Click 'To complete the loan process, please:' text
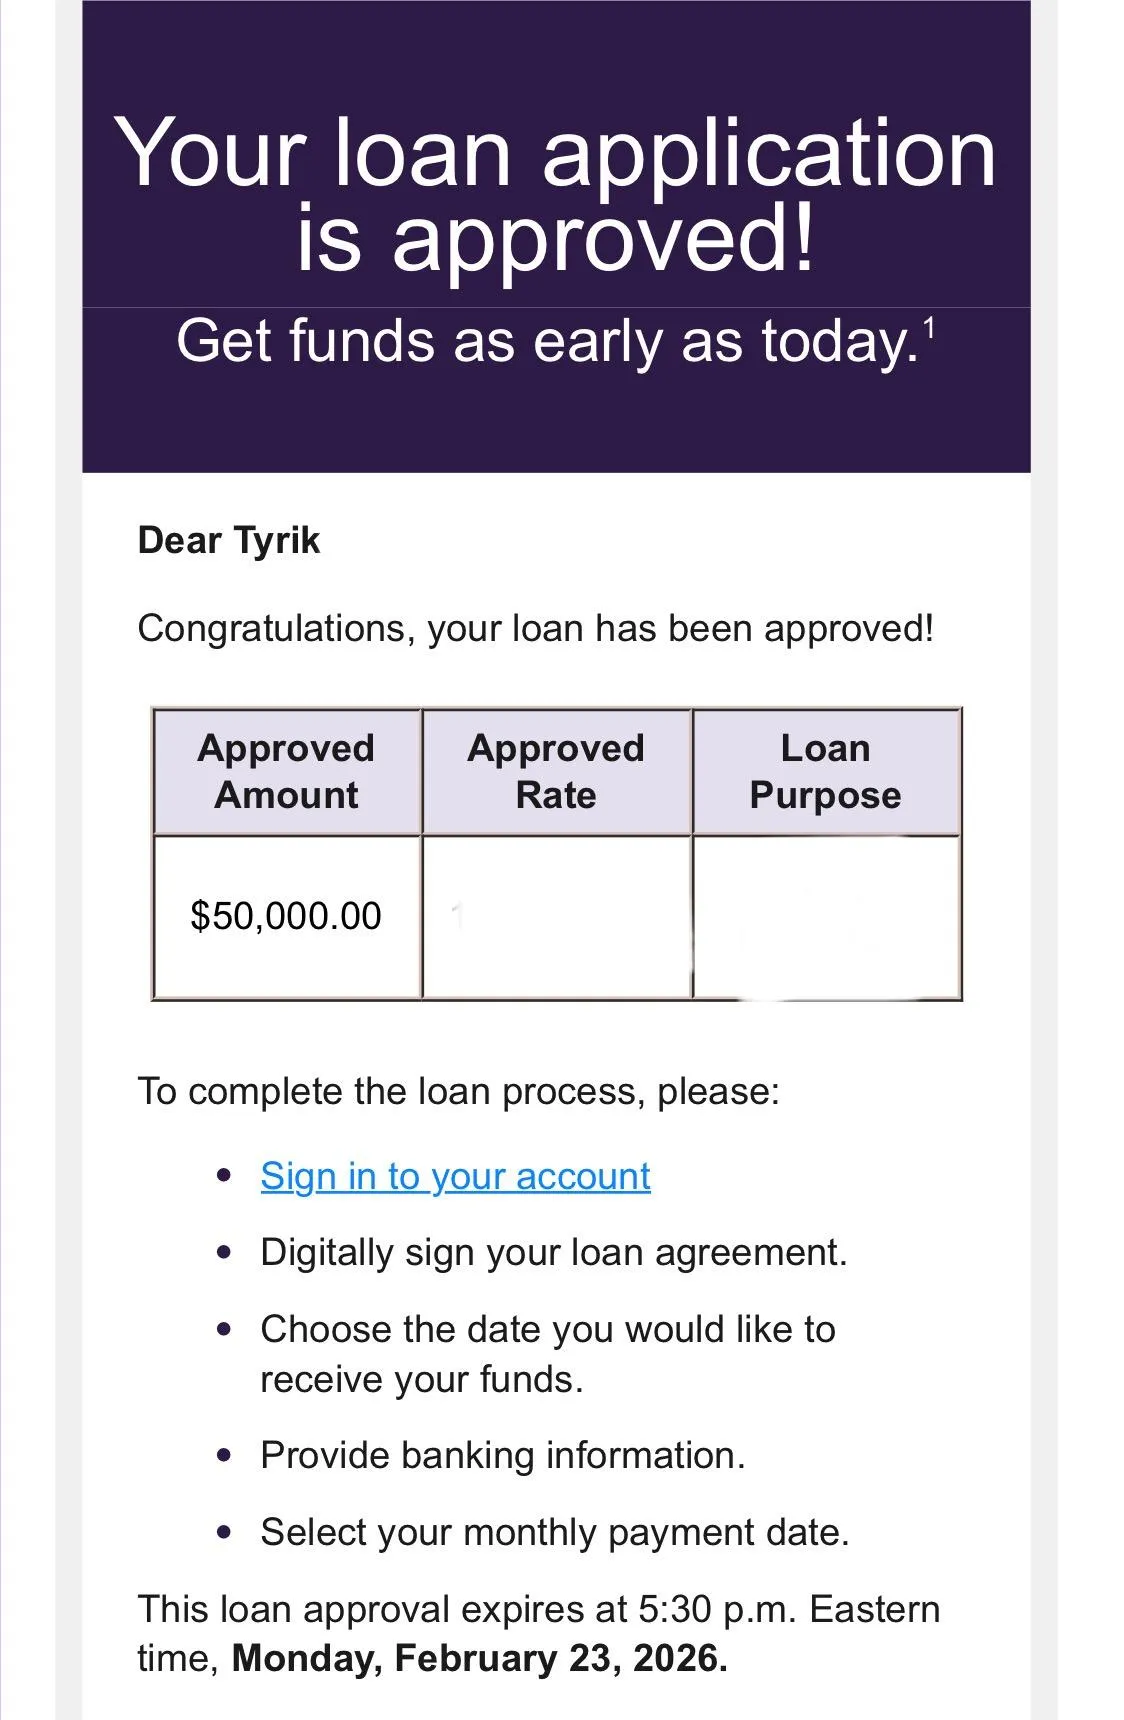Image resolution: width=1124 pixels, height=1720 pixels. pyautogui.click(x=458, y=1091)
